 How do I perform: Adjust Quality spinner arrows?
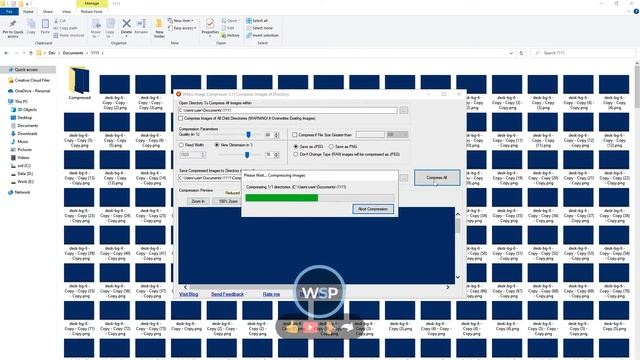276,135
